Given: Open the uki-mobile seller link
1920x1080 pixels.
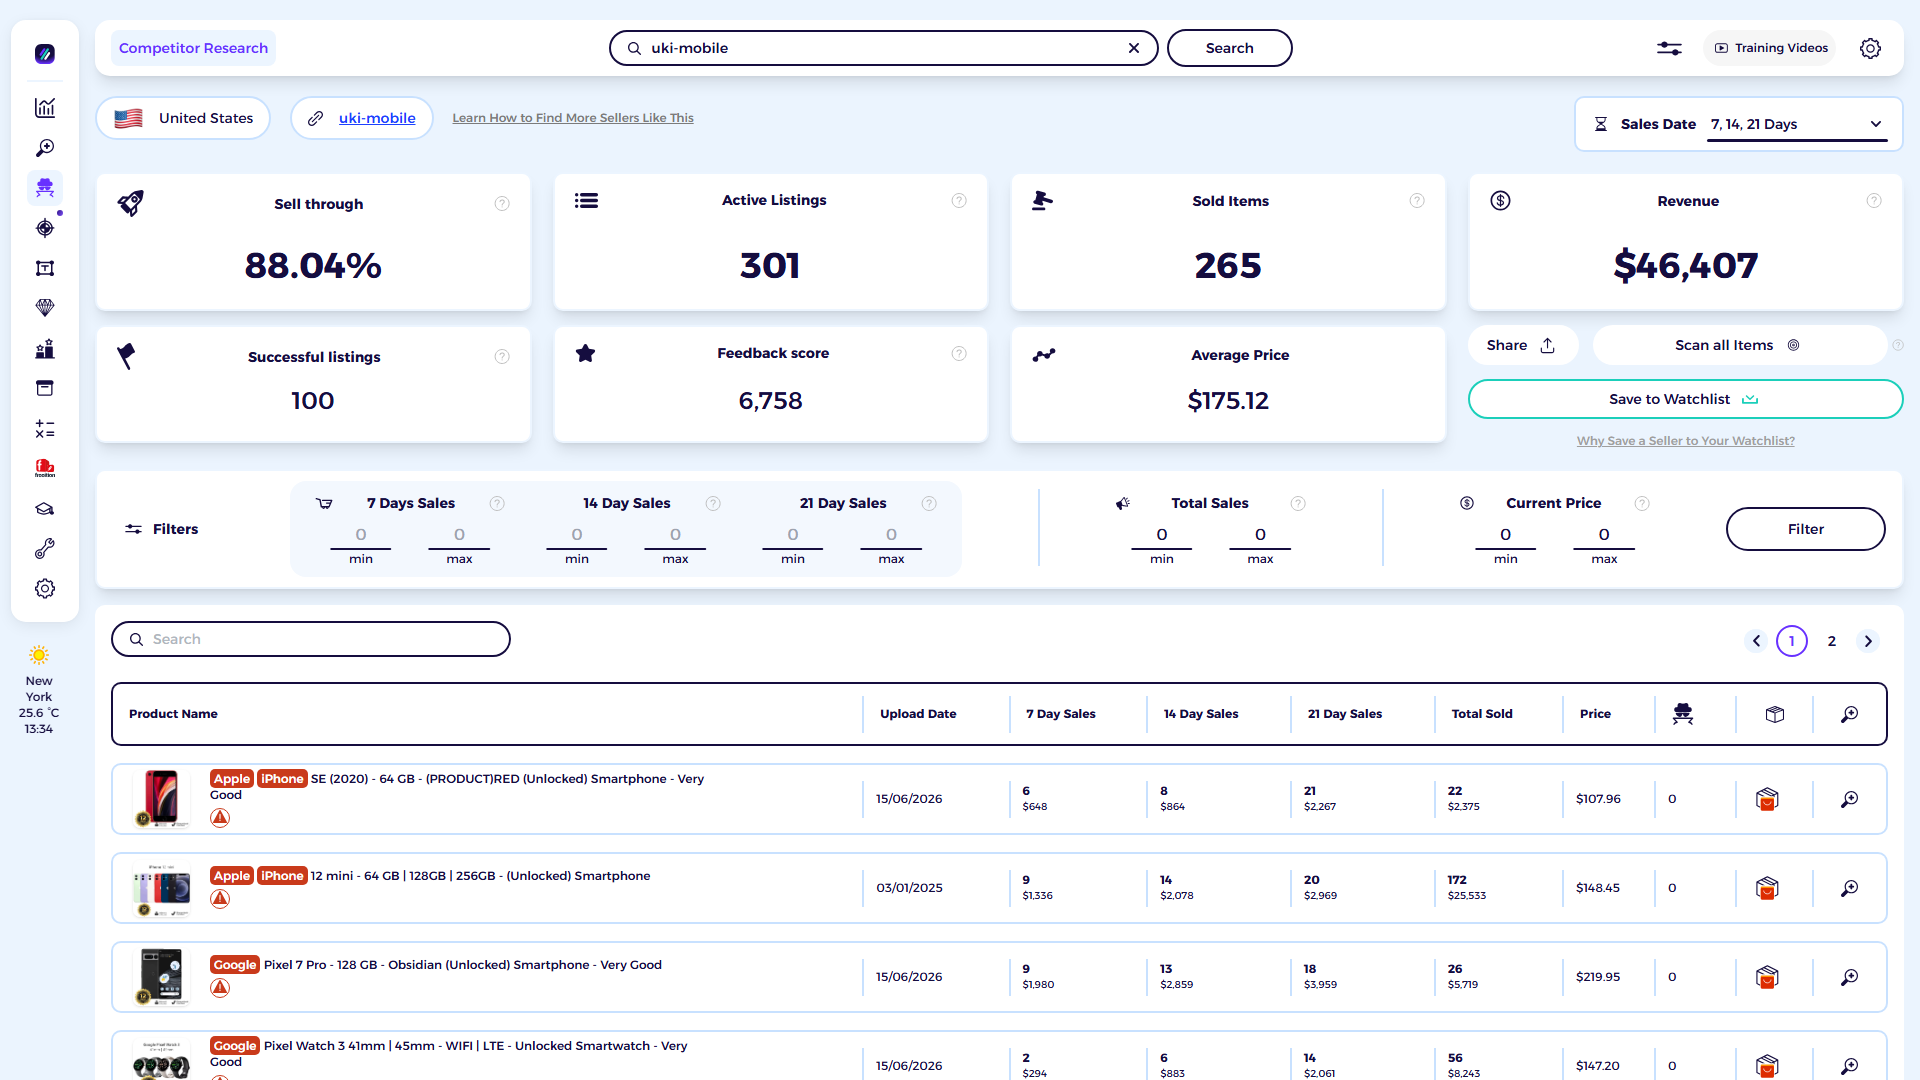Looking at the screenshot, I should (377, 118).
